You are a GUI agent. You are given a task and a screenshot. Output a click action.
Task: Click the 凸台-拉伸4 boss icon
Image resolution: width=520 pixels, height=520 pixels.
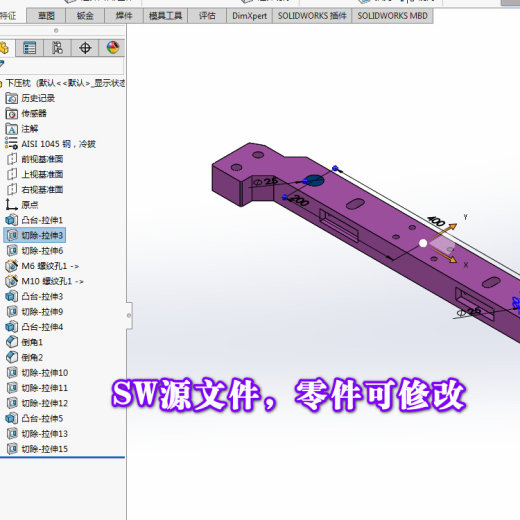[12, 327]
